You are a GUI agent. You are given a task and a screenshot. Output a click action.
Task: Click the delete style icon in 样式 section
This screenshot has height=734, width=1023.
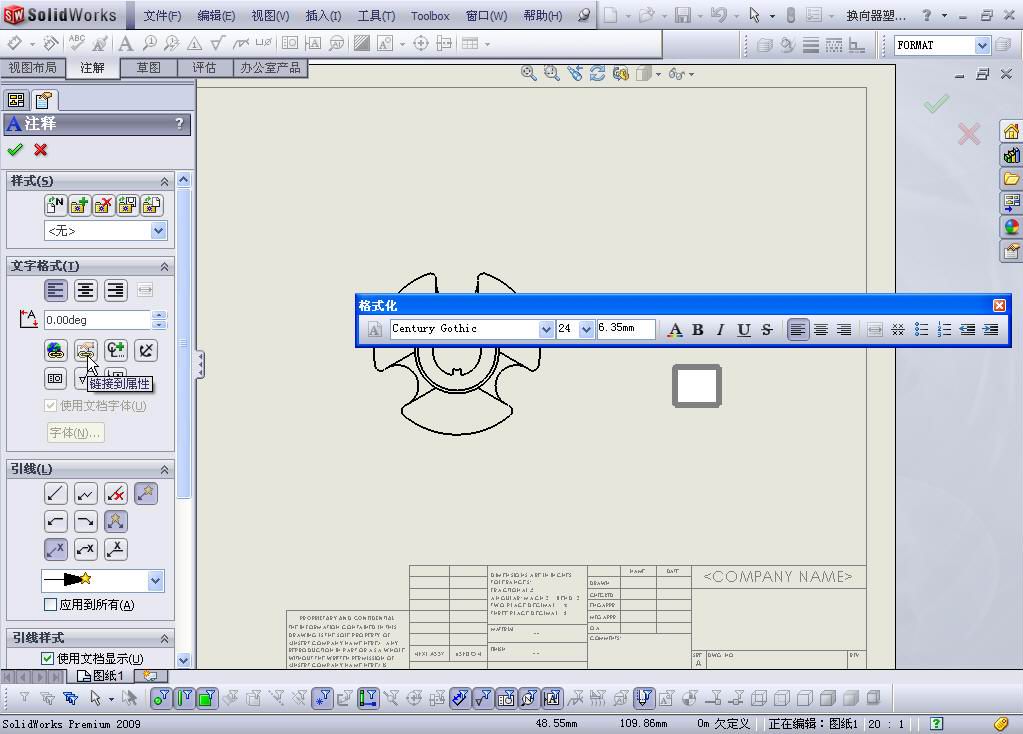click(x=103, y=206)
